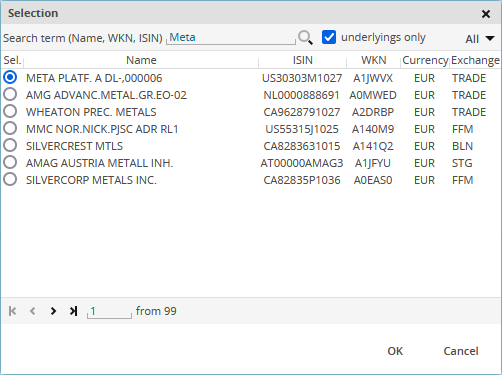Close the Selection dialog

pos(486,14)
